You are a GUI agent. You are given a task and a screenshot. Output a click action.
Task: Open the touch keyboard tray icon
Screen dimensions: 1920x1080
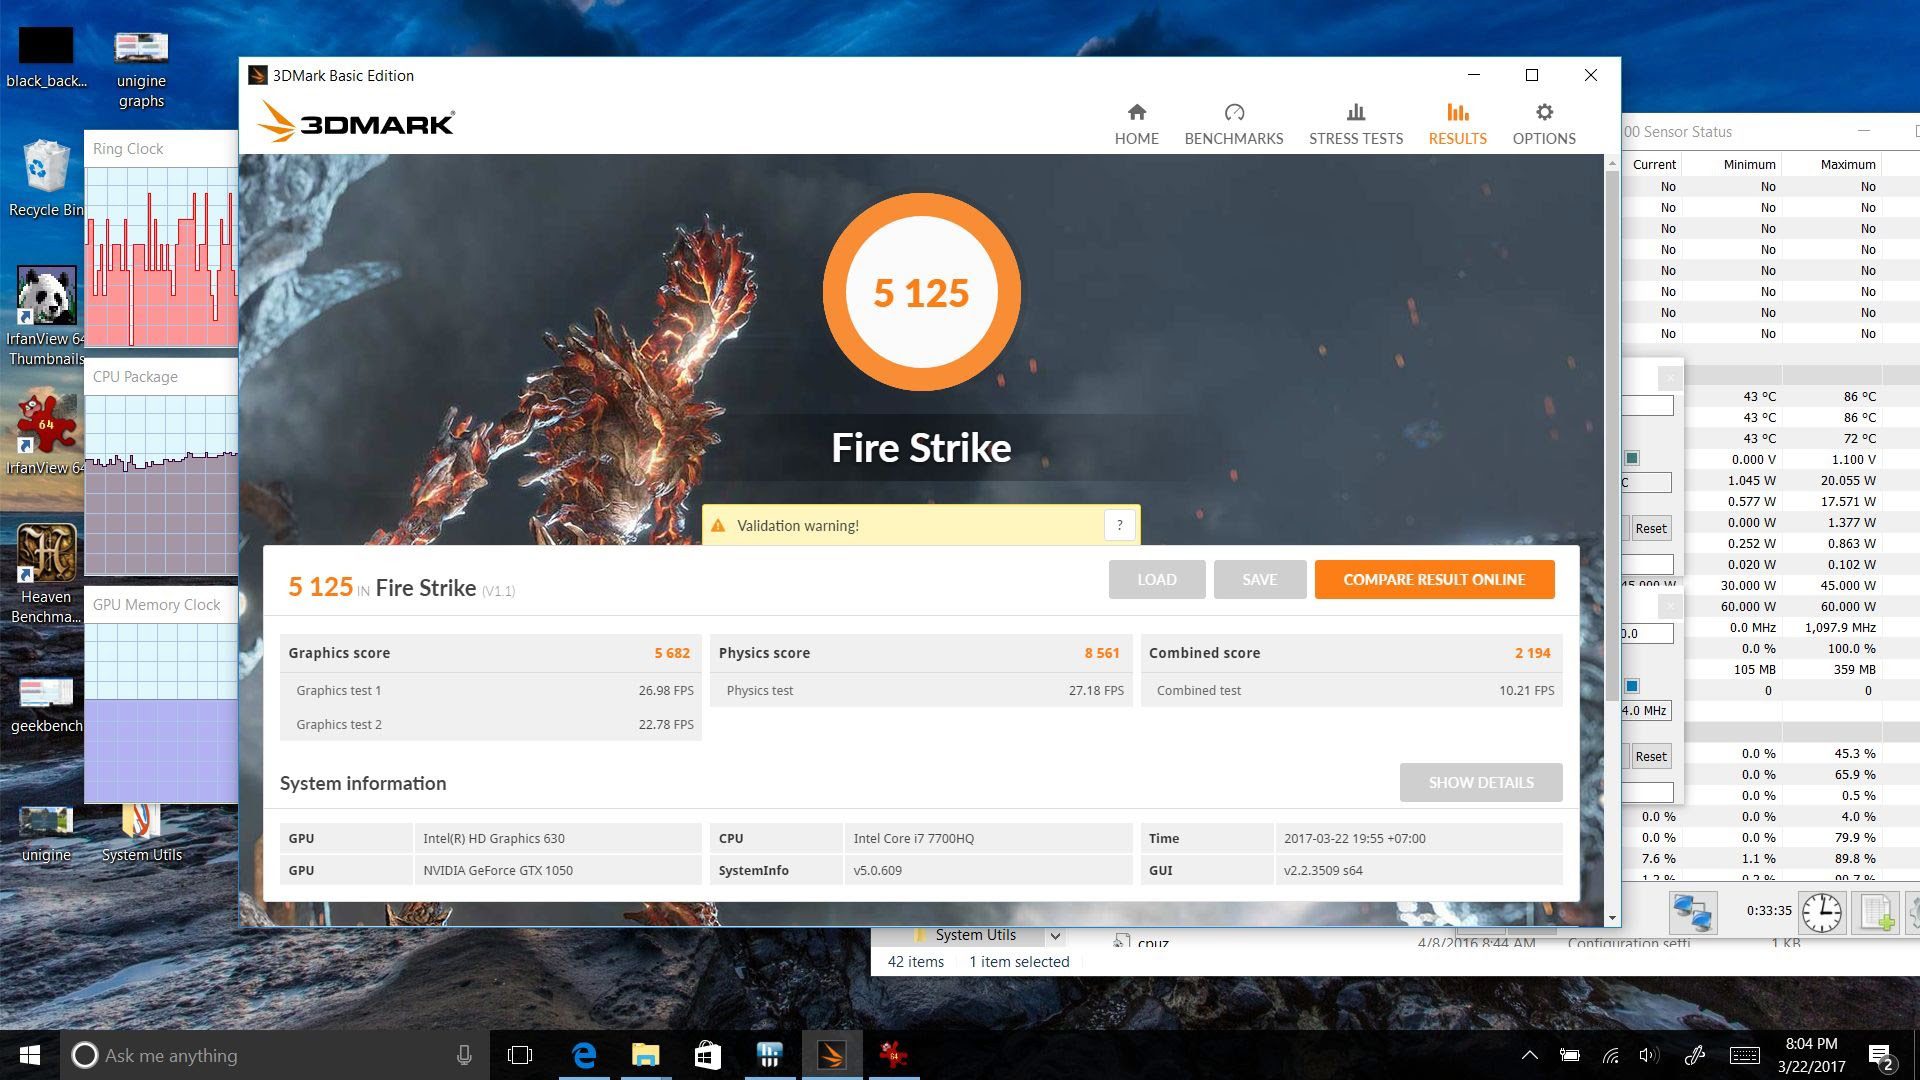tap(1745, 1055)
